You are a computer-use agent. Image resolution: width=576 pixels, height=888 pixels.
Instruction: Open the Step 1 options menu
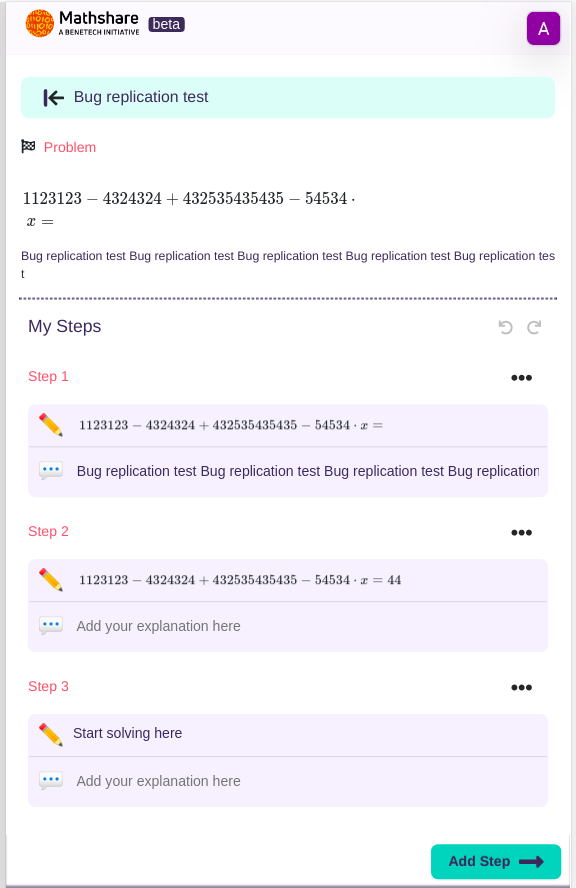pos(521,378)
